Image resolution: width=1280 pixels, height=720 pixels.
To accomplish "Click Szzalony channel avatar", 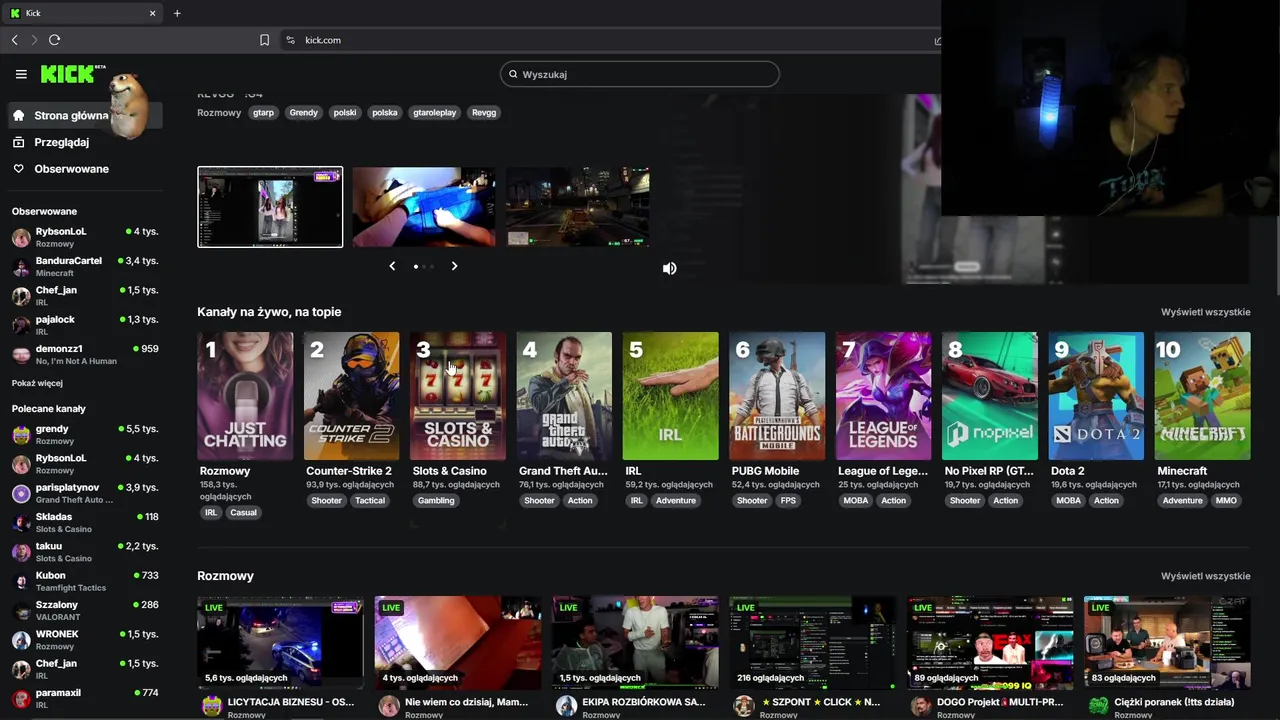I will point(21,611).
